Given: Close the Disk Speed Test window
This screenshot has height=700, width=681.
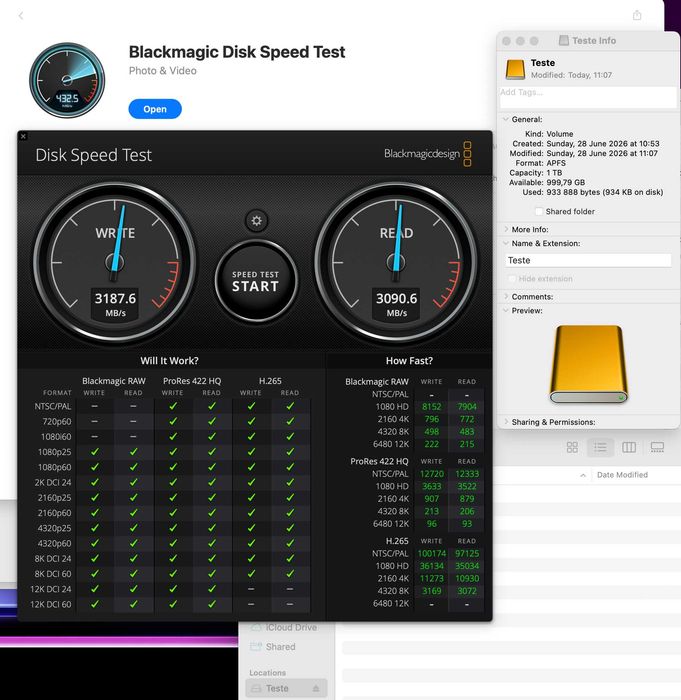Looking at the screenshot, I should click(x=23, y=137).
